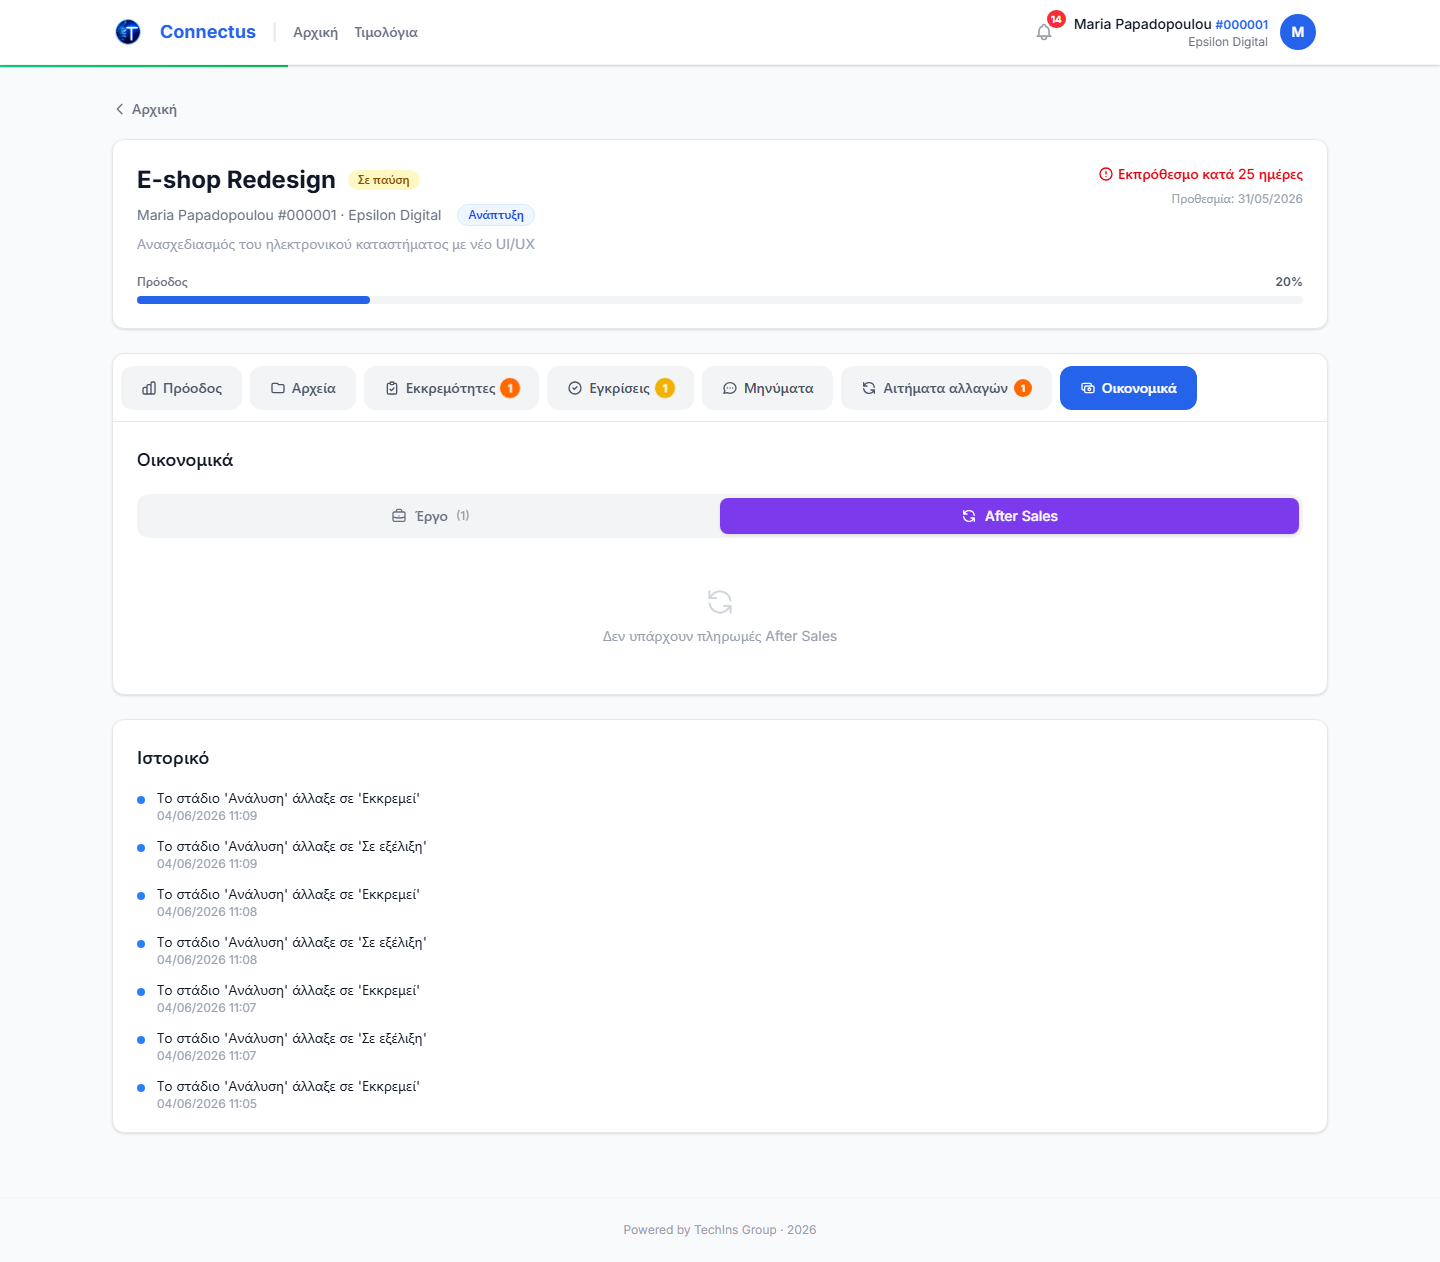
Task: Click the red 14 notification badge
Action: [1056, 19]
